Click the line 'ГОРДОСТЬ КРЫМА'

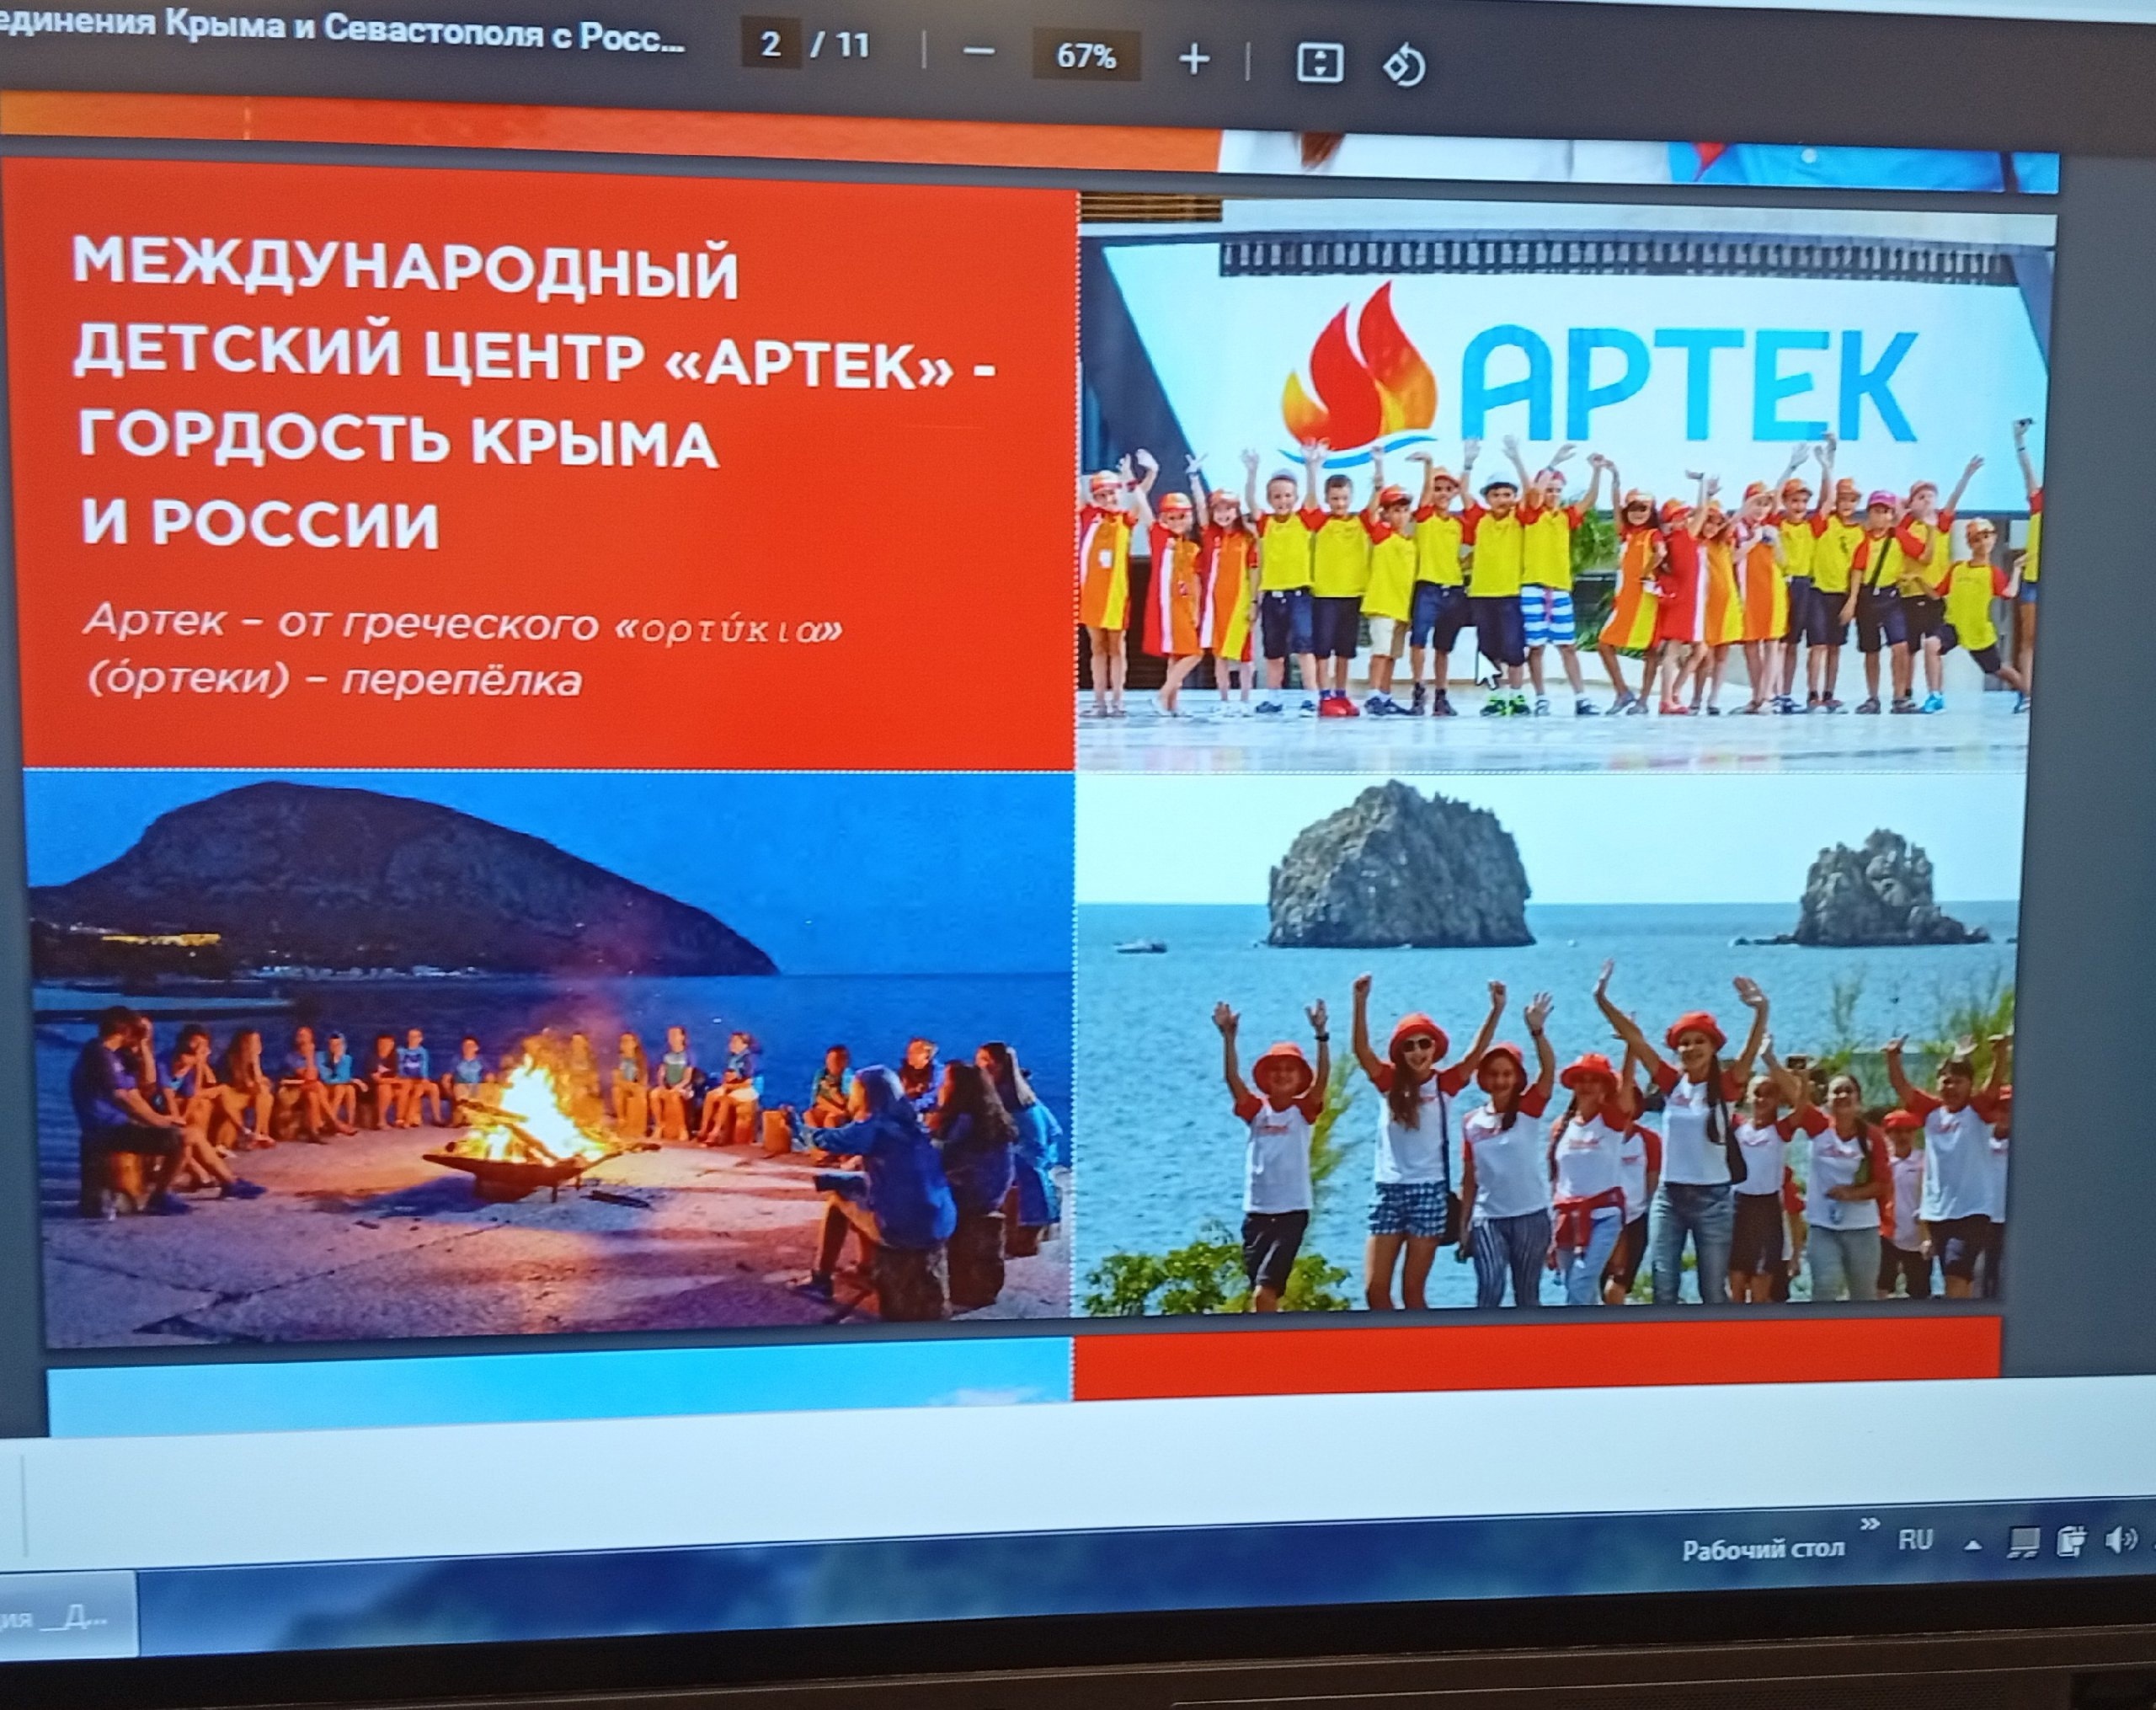(x=398, y=440)
